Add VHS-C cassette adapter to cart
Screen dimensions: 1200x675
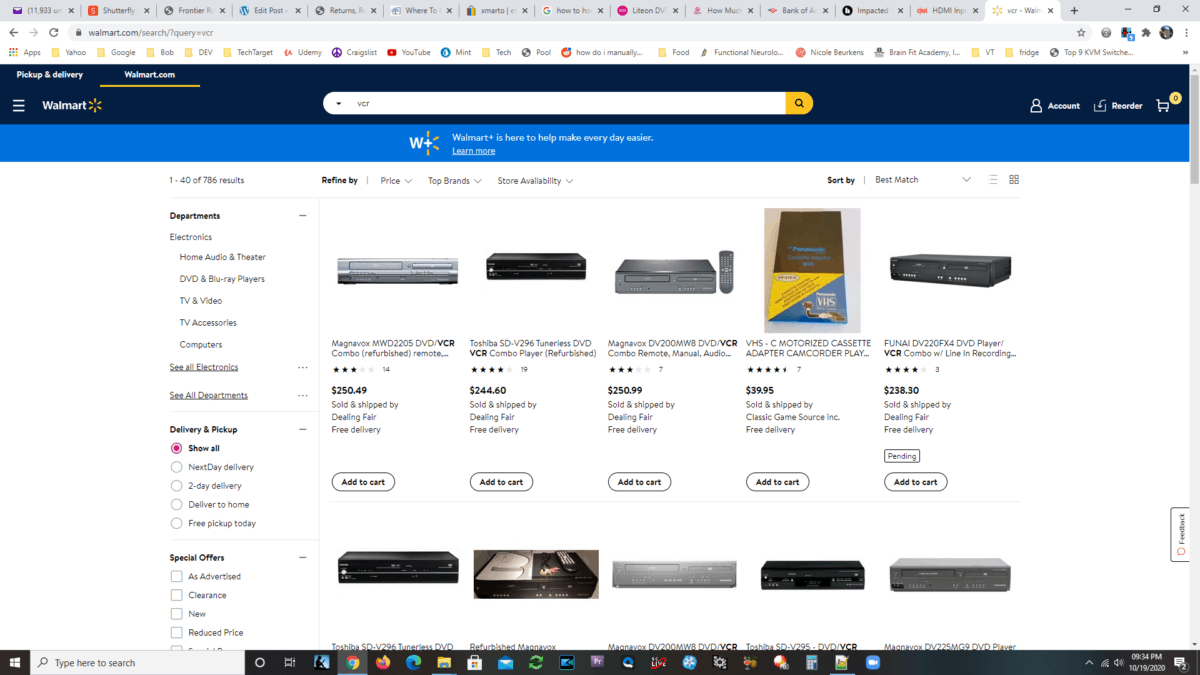click(x=777, y=482)
